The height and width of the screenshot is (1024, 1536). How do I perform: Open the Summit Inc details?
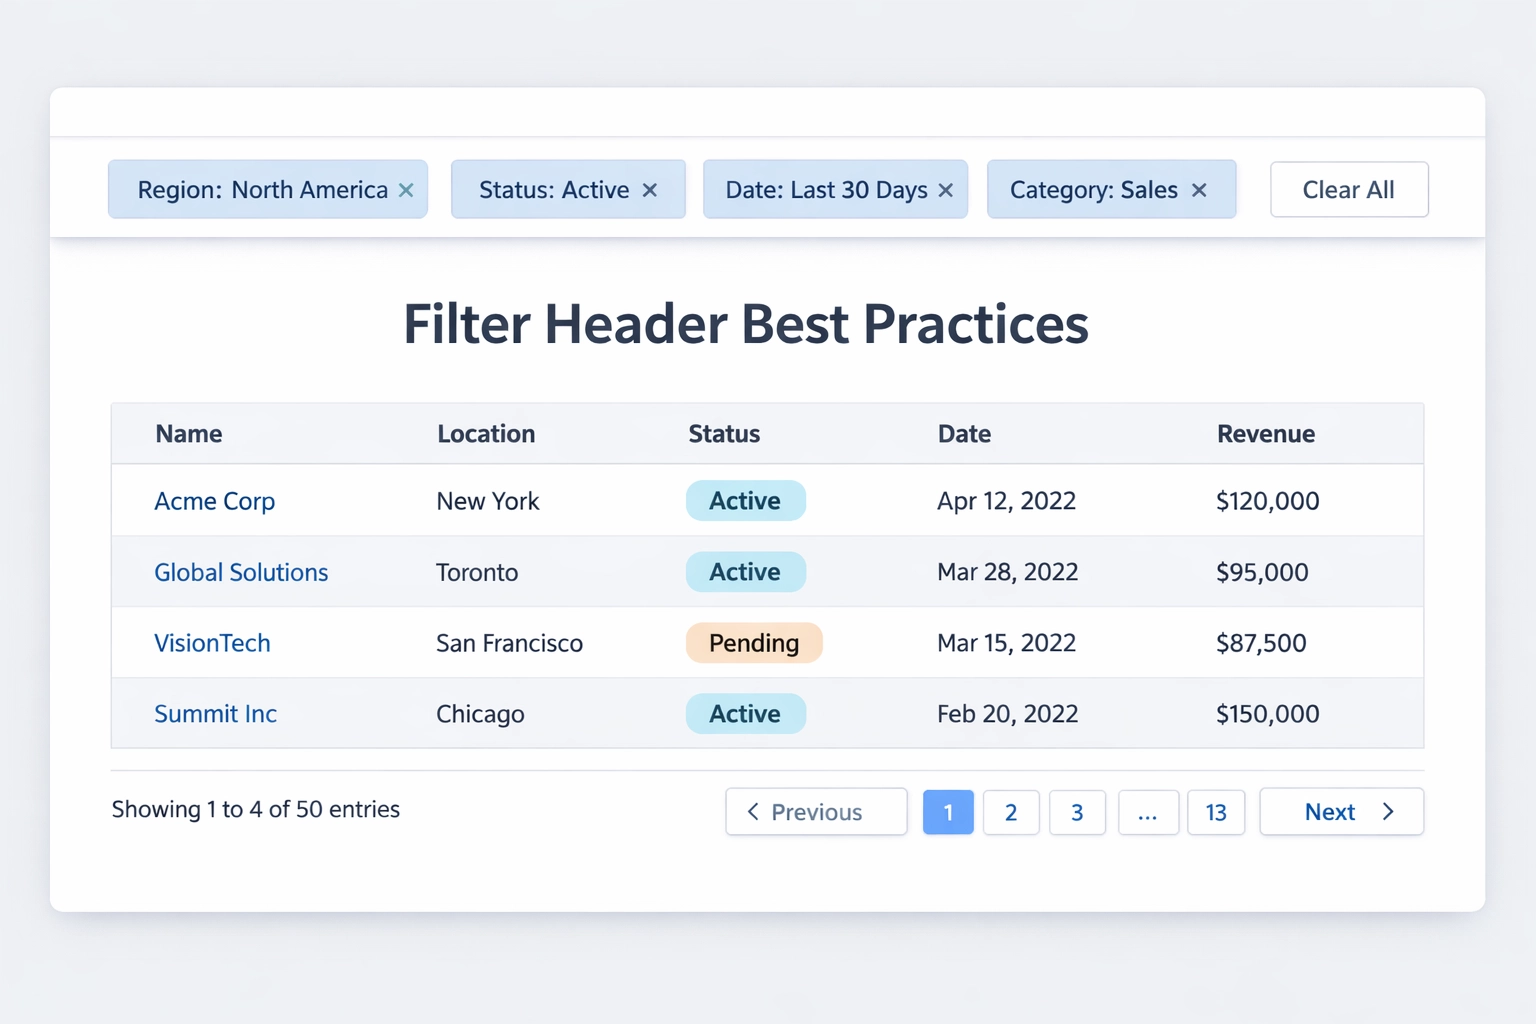(215, 714)
